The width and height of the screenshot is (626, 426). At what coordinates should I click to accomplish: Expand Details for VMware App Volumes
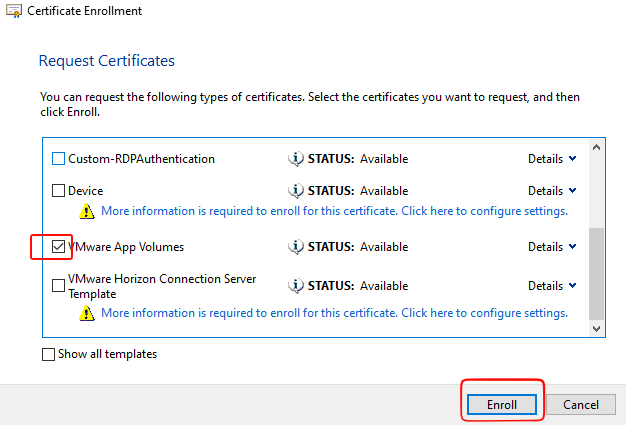click(x=552, y=247)
